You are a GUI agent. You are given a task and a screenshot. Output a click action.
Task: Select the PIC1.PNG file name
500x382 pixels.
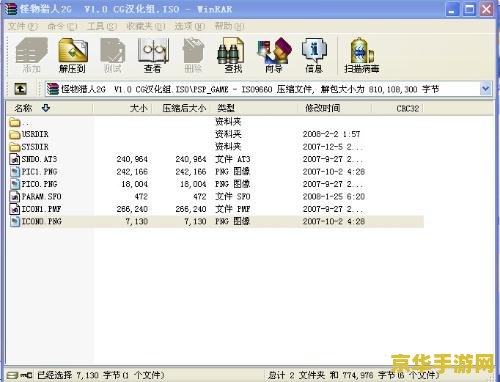tap(39, 172)
